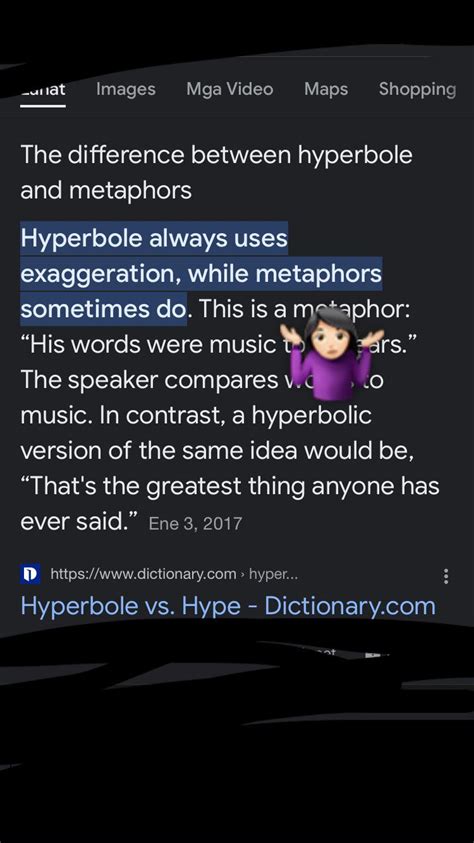Open the "Hyperbole vs. Hype - Dictionary.com" link
Viewport: 474px width, 843px height.
tap(228, 606)
